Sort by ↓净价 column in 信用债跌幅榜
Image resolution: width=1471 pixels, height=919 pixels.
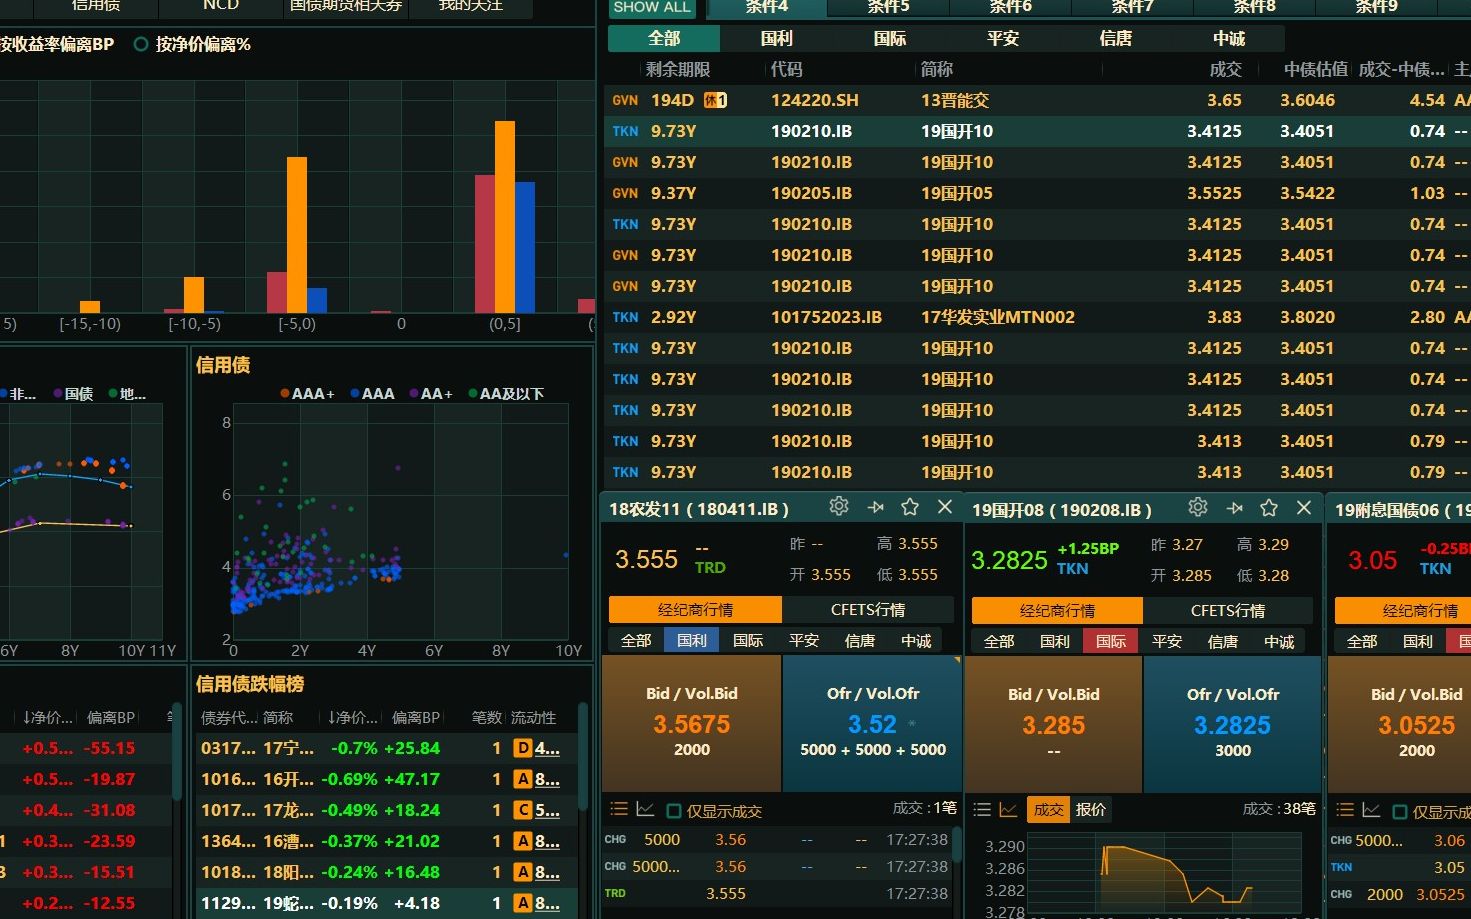[352, 717]
